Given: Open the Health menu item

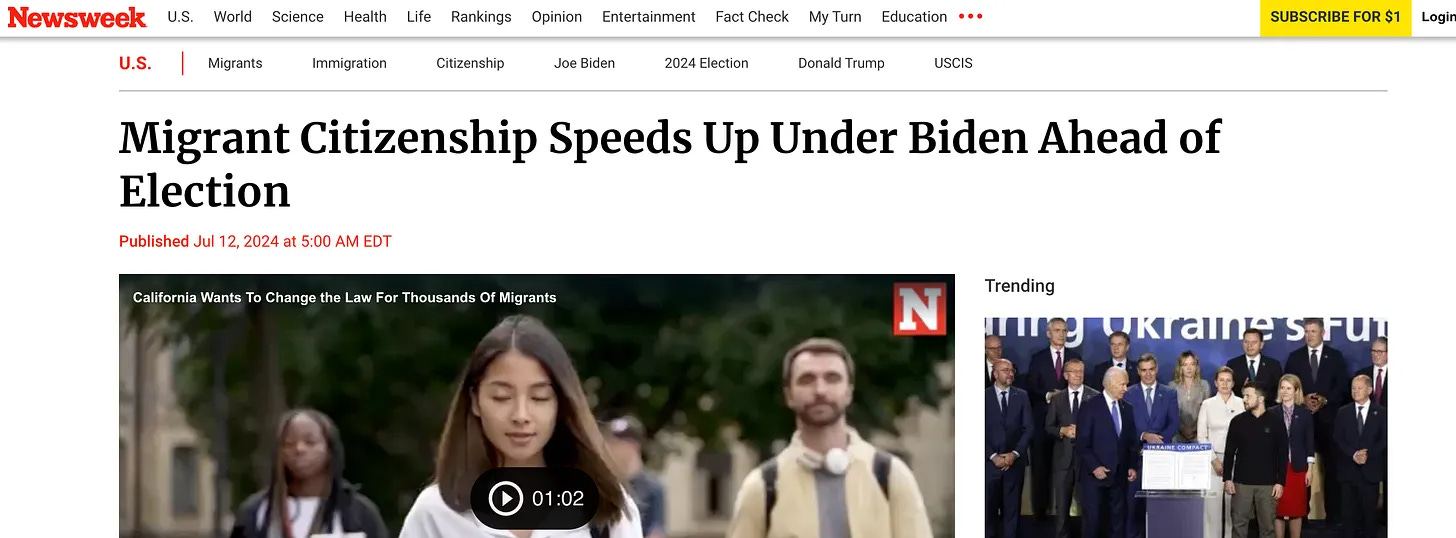Looking at the screenshot, I should (365, 17).
